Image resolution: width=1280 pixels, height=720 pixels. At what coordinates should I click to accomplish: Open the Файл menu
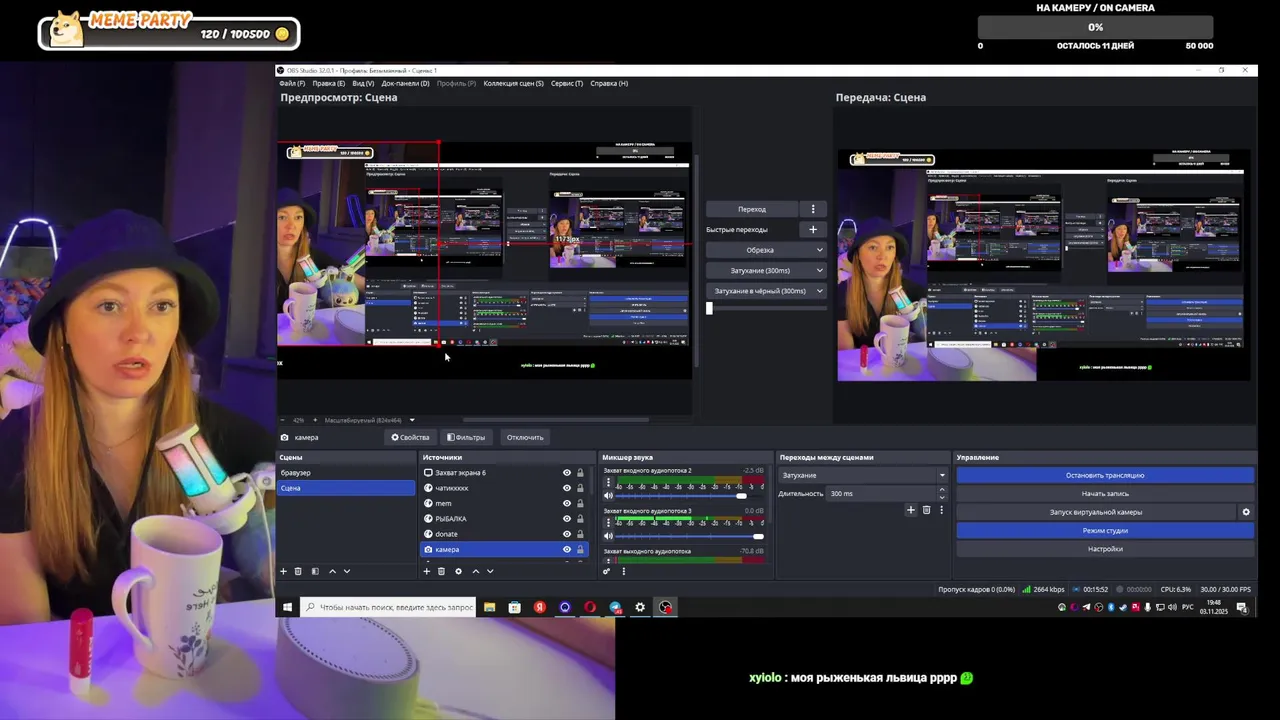pos(292,83)
